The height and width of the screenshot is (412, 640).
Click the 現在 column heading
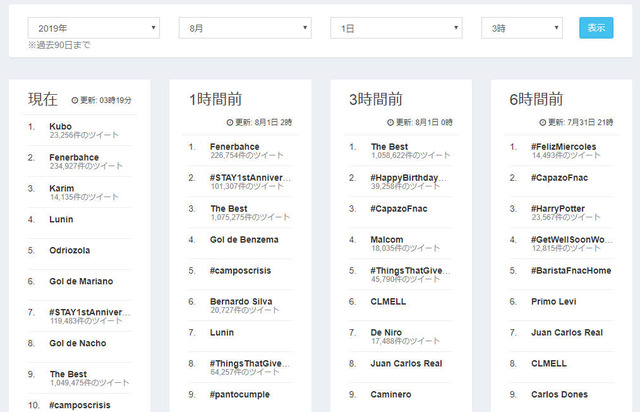pos(43,99)
